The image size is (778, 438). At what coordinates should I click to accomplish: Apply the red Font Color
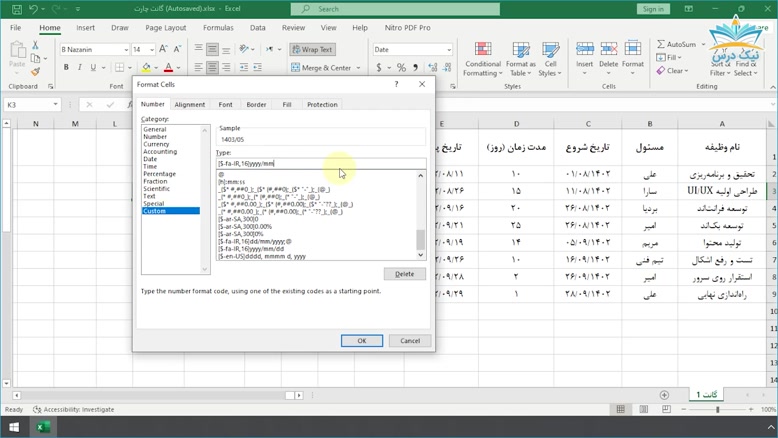pos(169,67)
